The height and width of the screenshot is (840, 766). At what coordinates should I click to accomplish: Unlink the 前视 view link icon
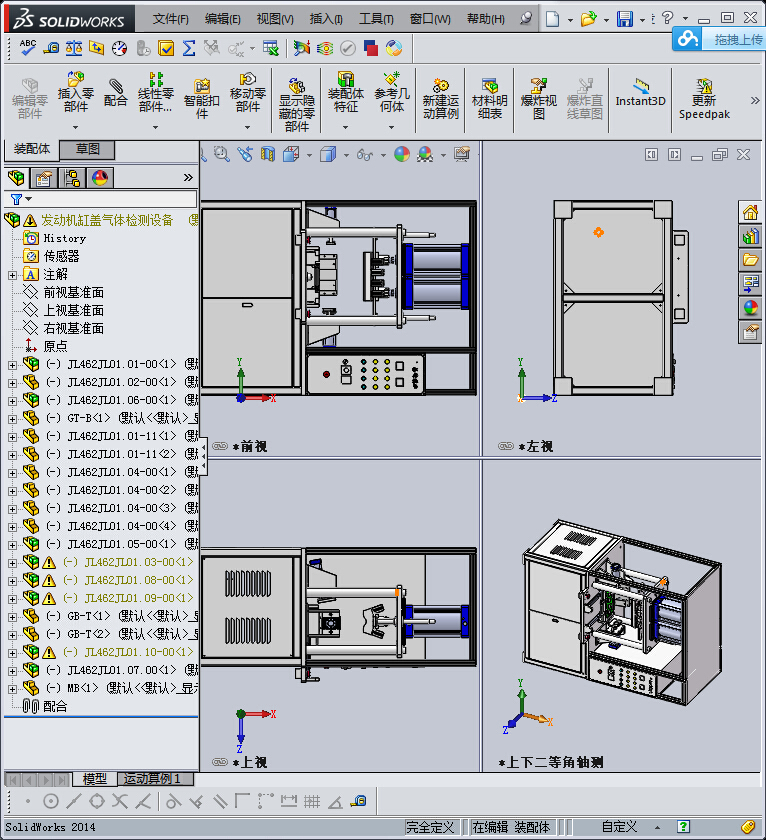click(220, 446)
